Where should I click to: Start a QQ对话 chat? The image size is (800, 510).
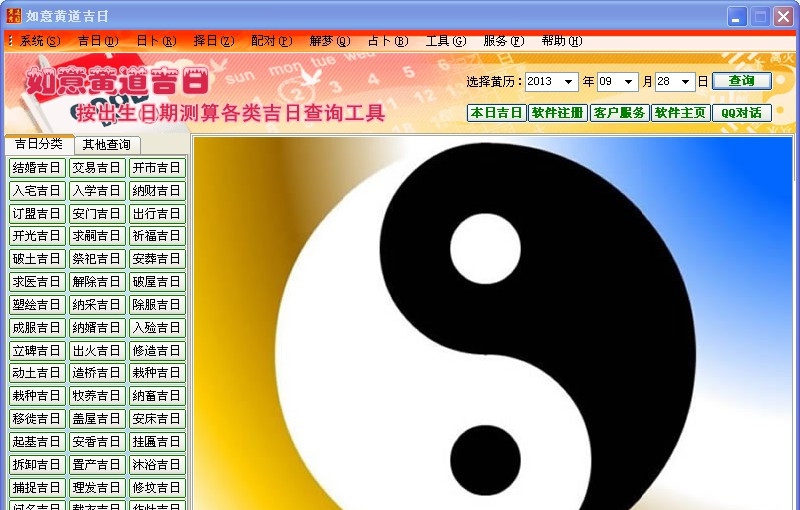741,113
